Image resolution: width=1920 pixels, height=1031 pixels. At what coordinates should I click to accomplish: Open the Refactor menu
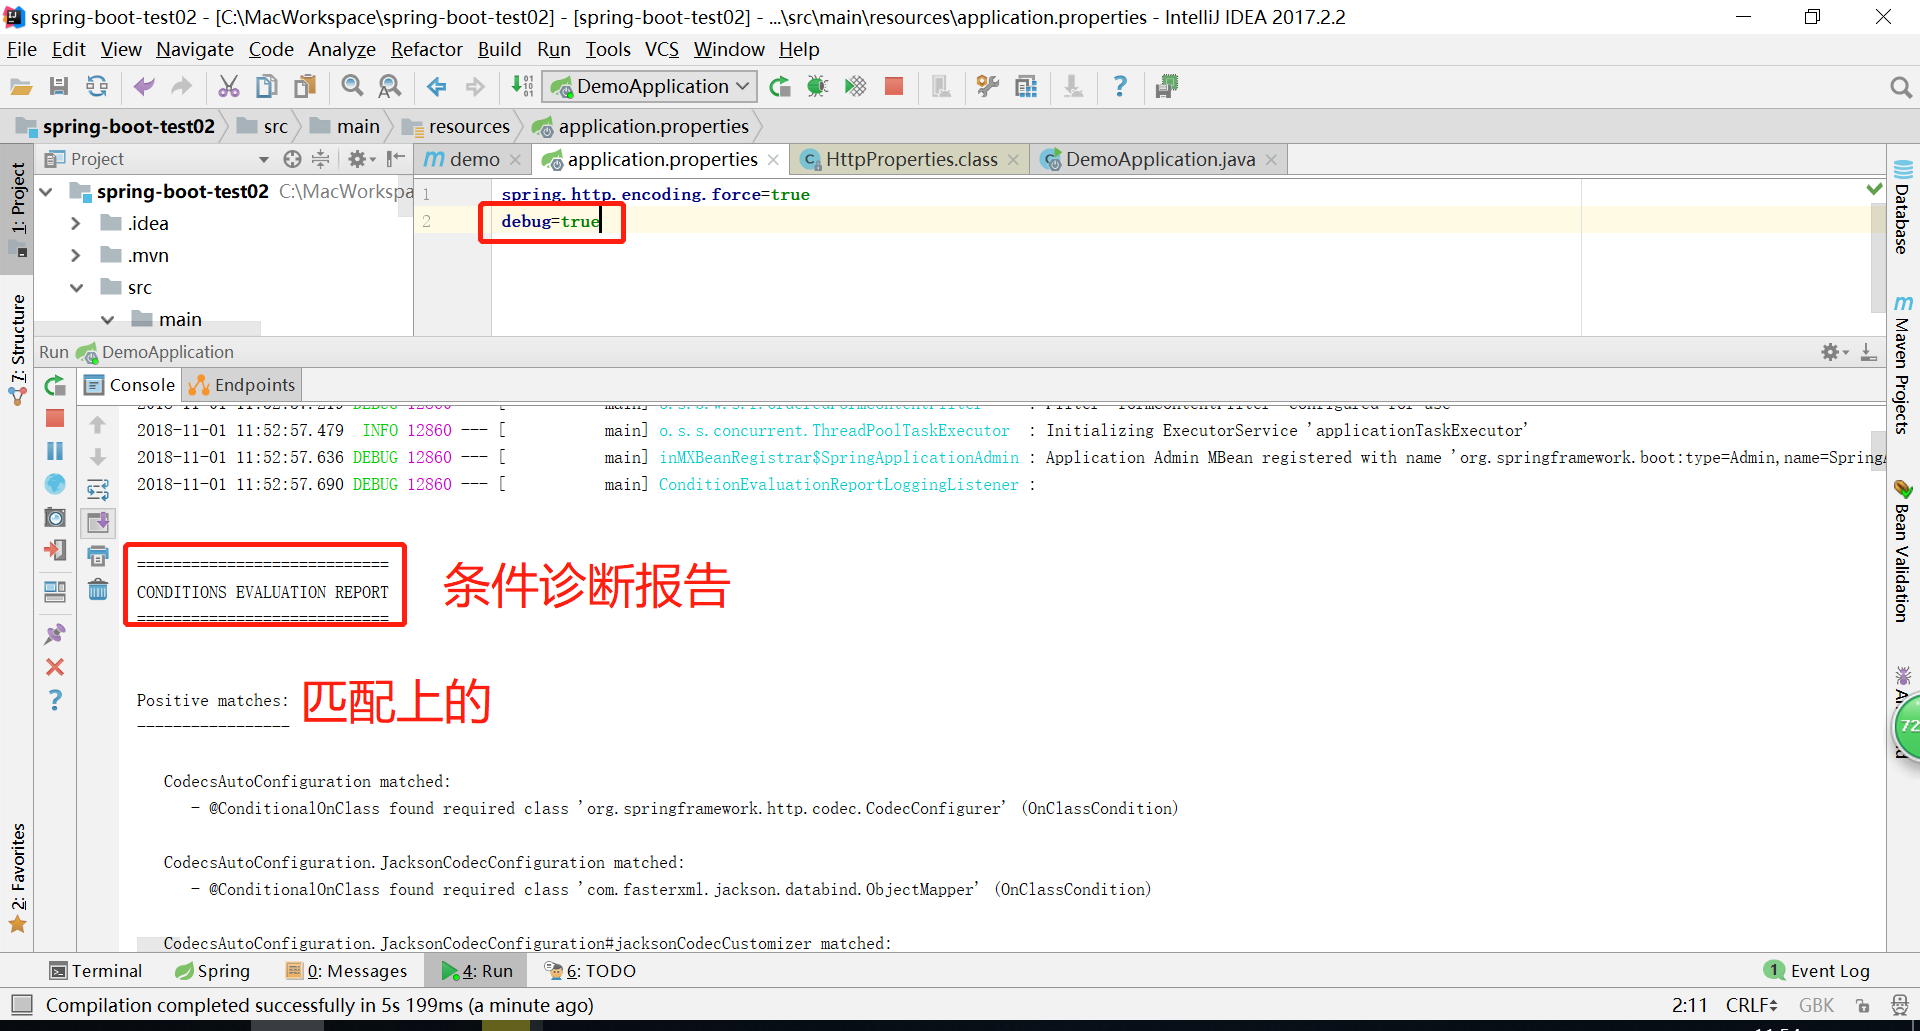tap(427, 49)
